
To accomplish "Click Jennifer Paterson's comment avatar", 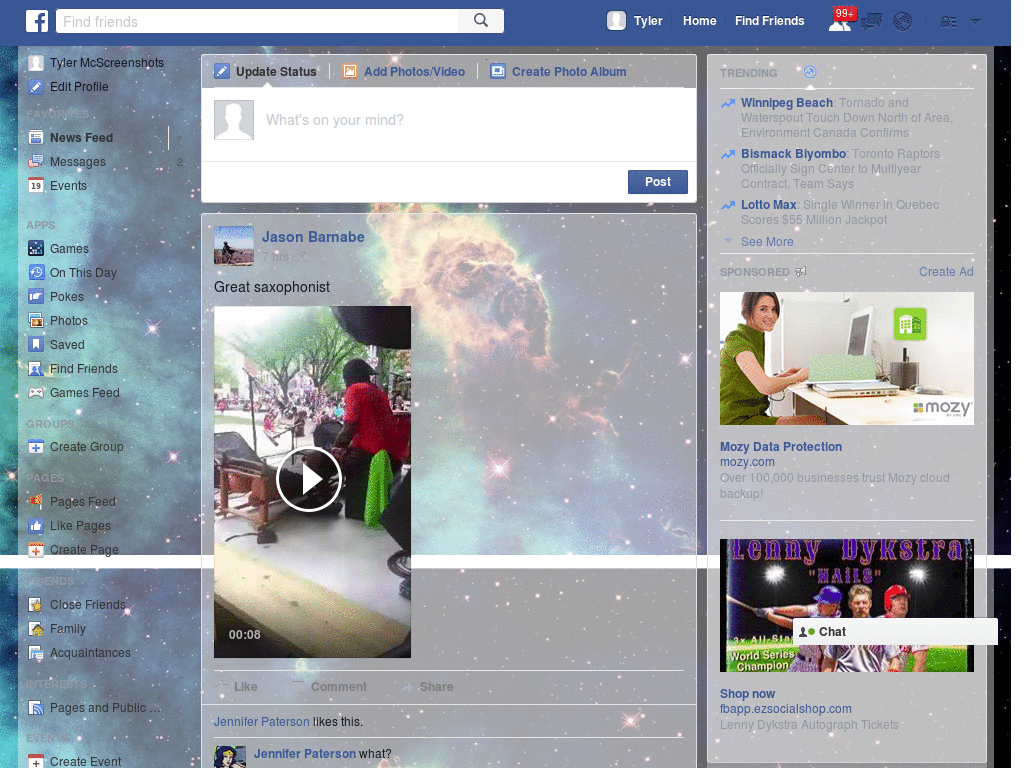I will pyautogui.click(x=230, y=757).
